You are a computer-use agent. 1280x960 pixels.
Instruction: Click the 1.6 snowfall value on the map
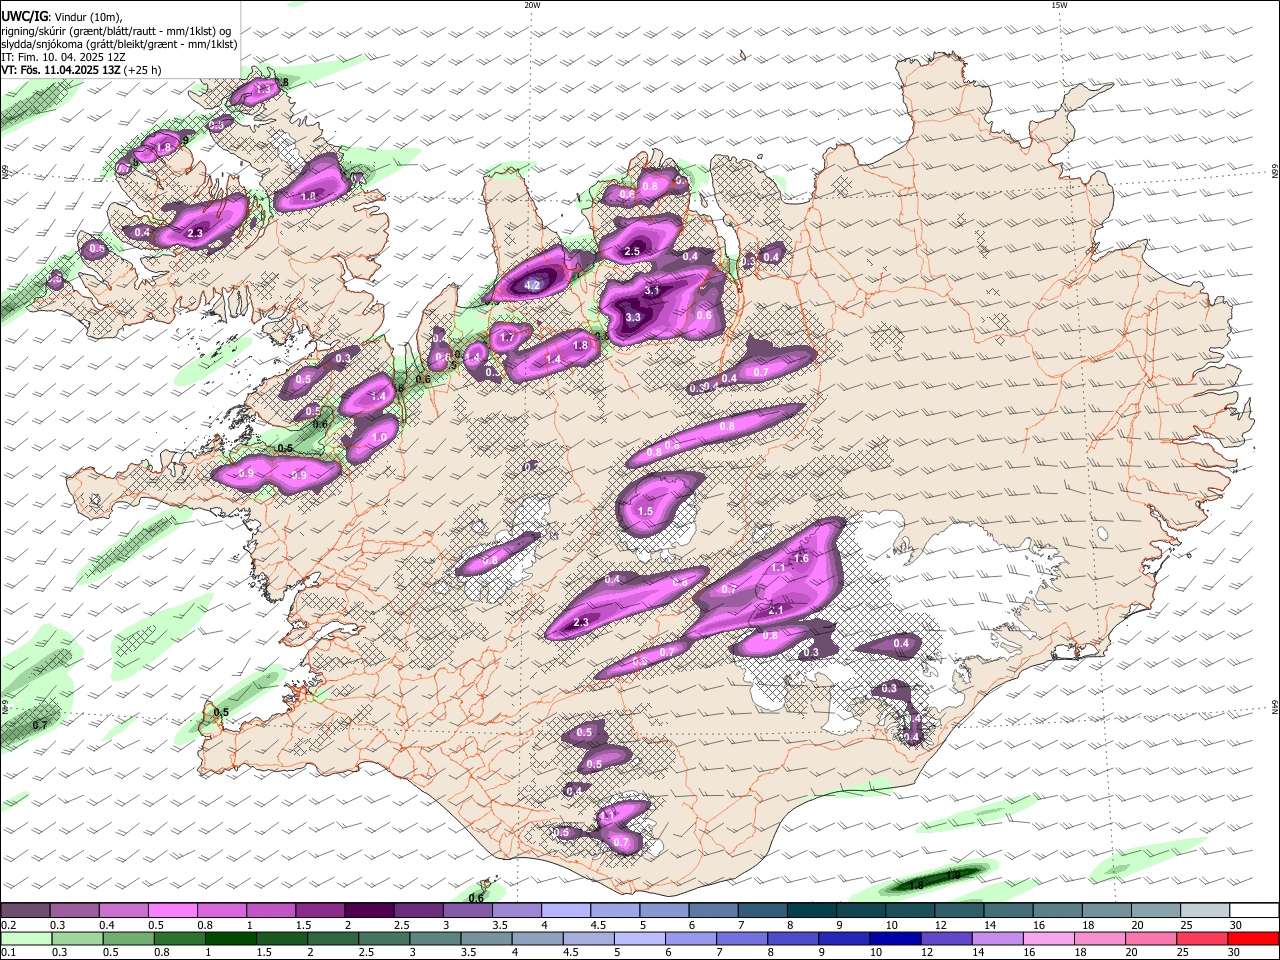click(801, 558)
